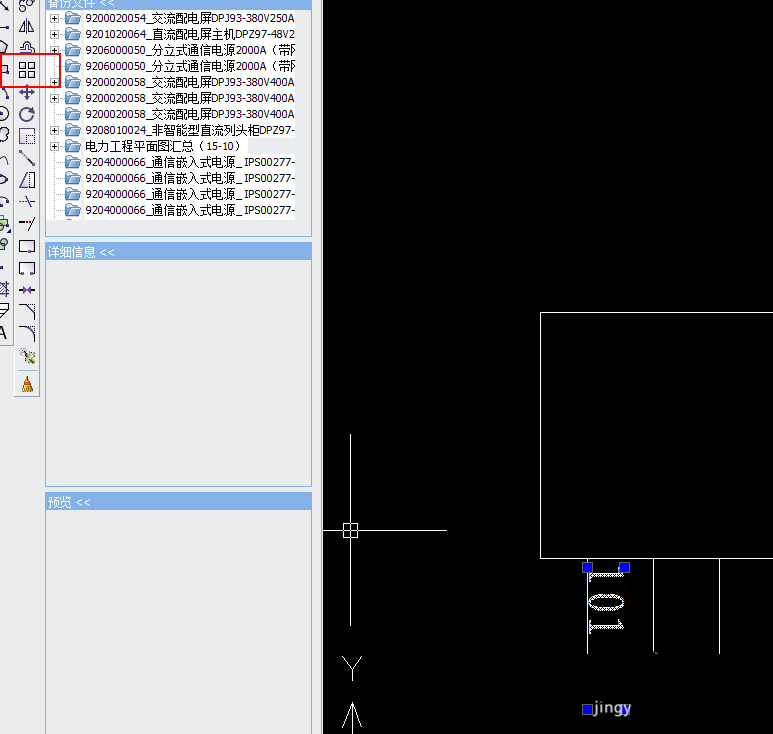Pick the Rotate tool
The image size is (773, 734).
pos(27,114)
